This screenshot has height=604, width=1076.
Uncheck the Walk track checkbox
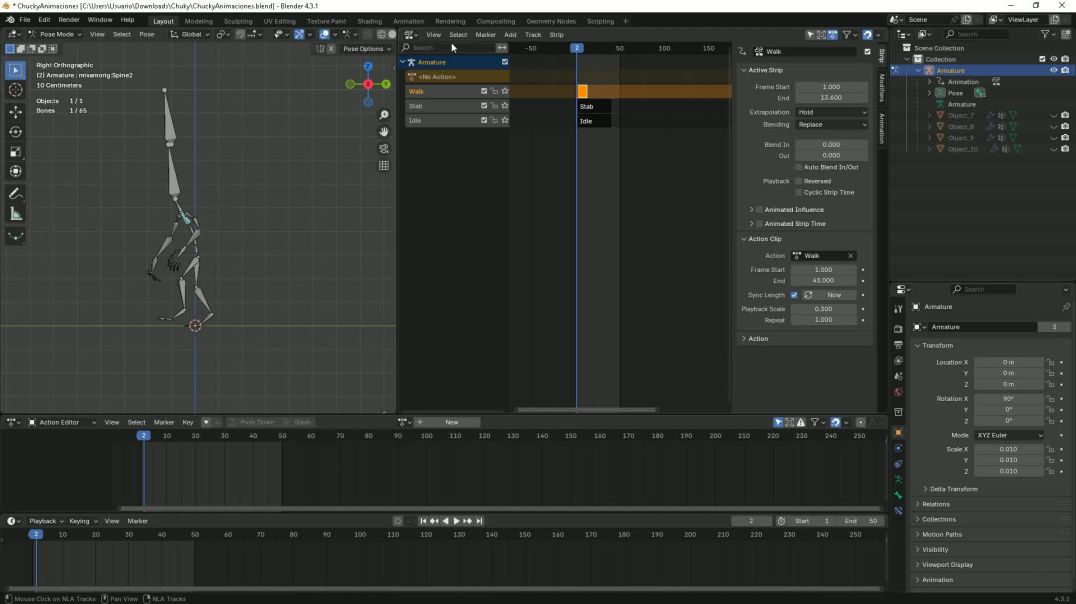pyautogui.click(x=484, y=91)
